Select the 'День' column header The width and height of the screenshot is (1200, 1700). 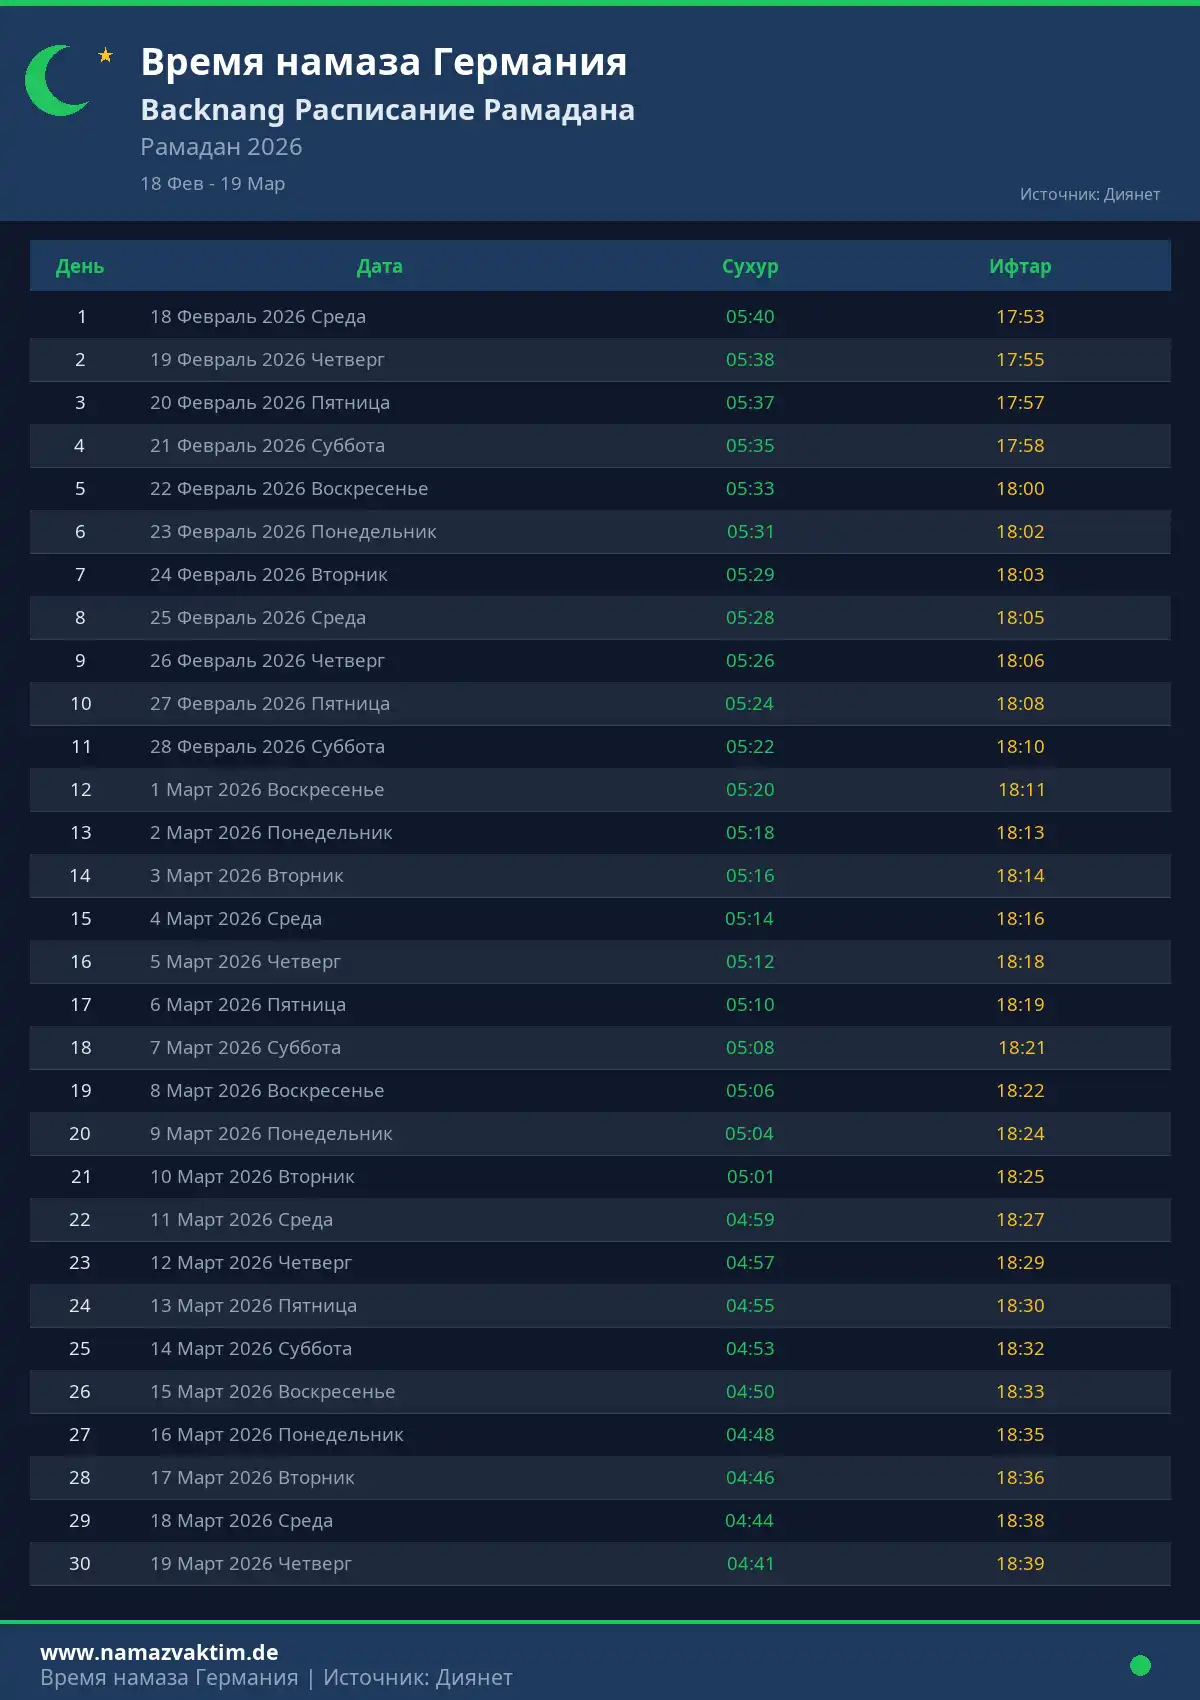(x=80, y=266)
